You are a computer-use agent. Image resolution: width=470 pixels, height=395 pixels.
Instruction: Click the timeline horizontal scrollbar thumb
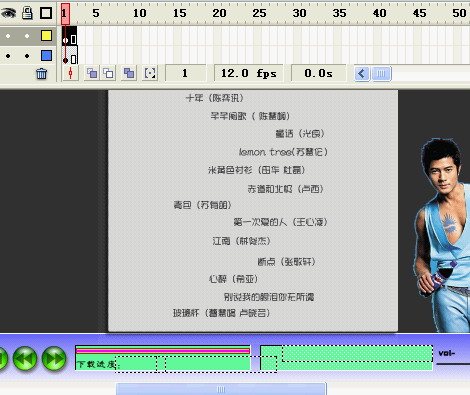pyautogui.click(x=381, y=73)
